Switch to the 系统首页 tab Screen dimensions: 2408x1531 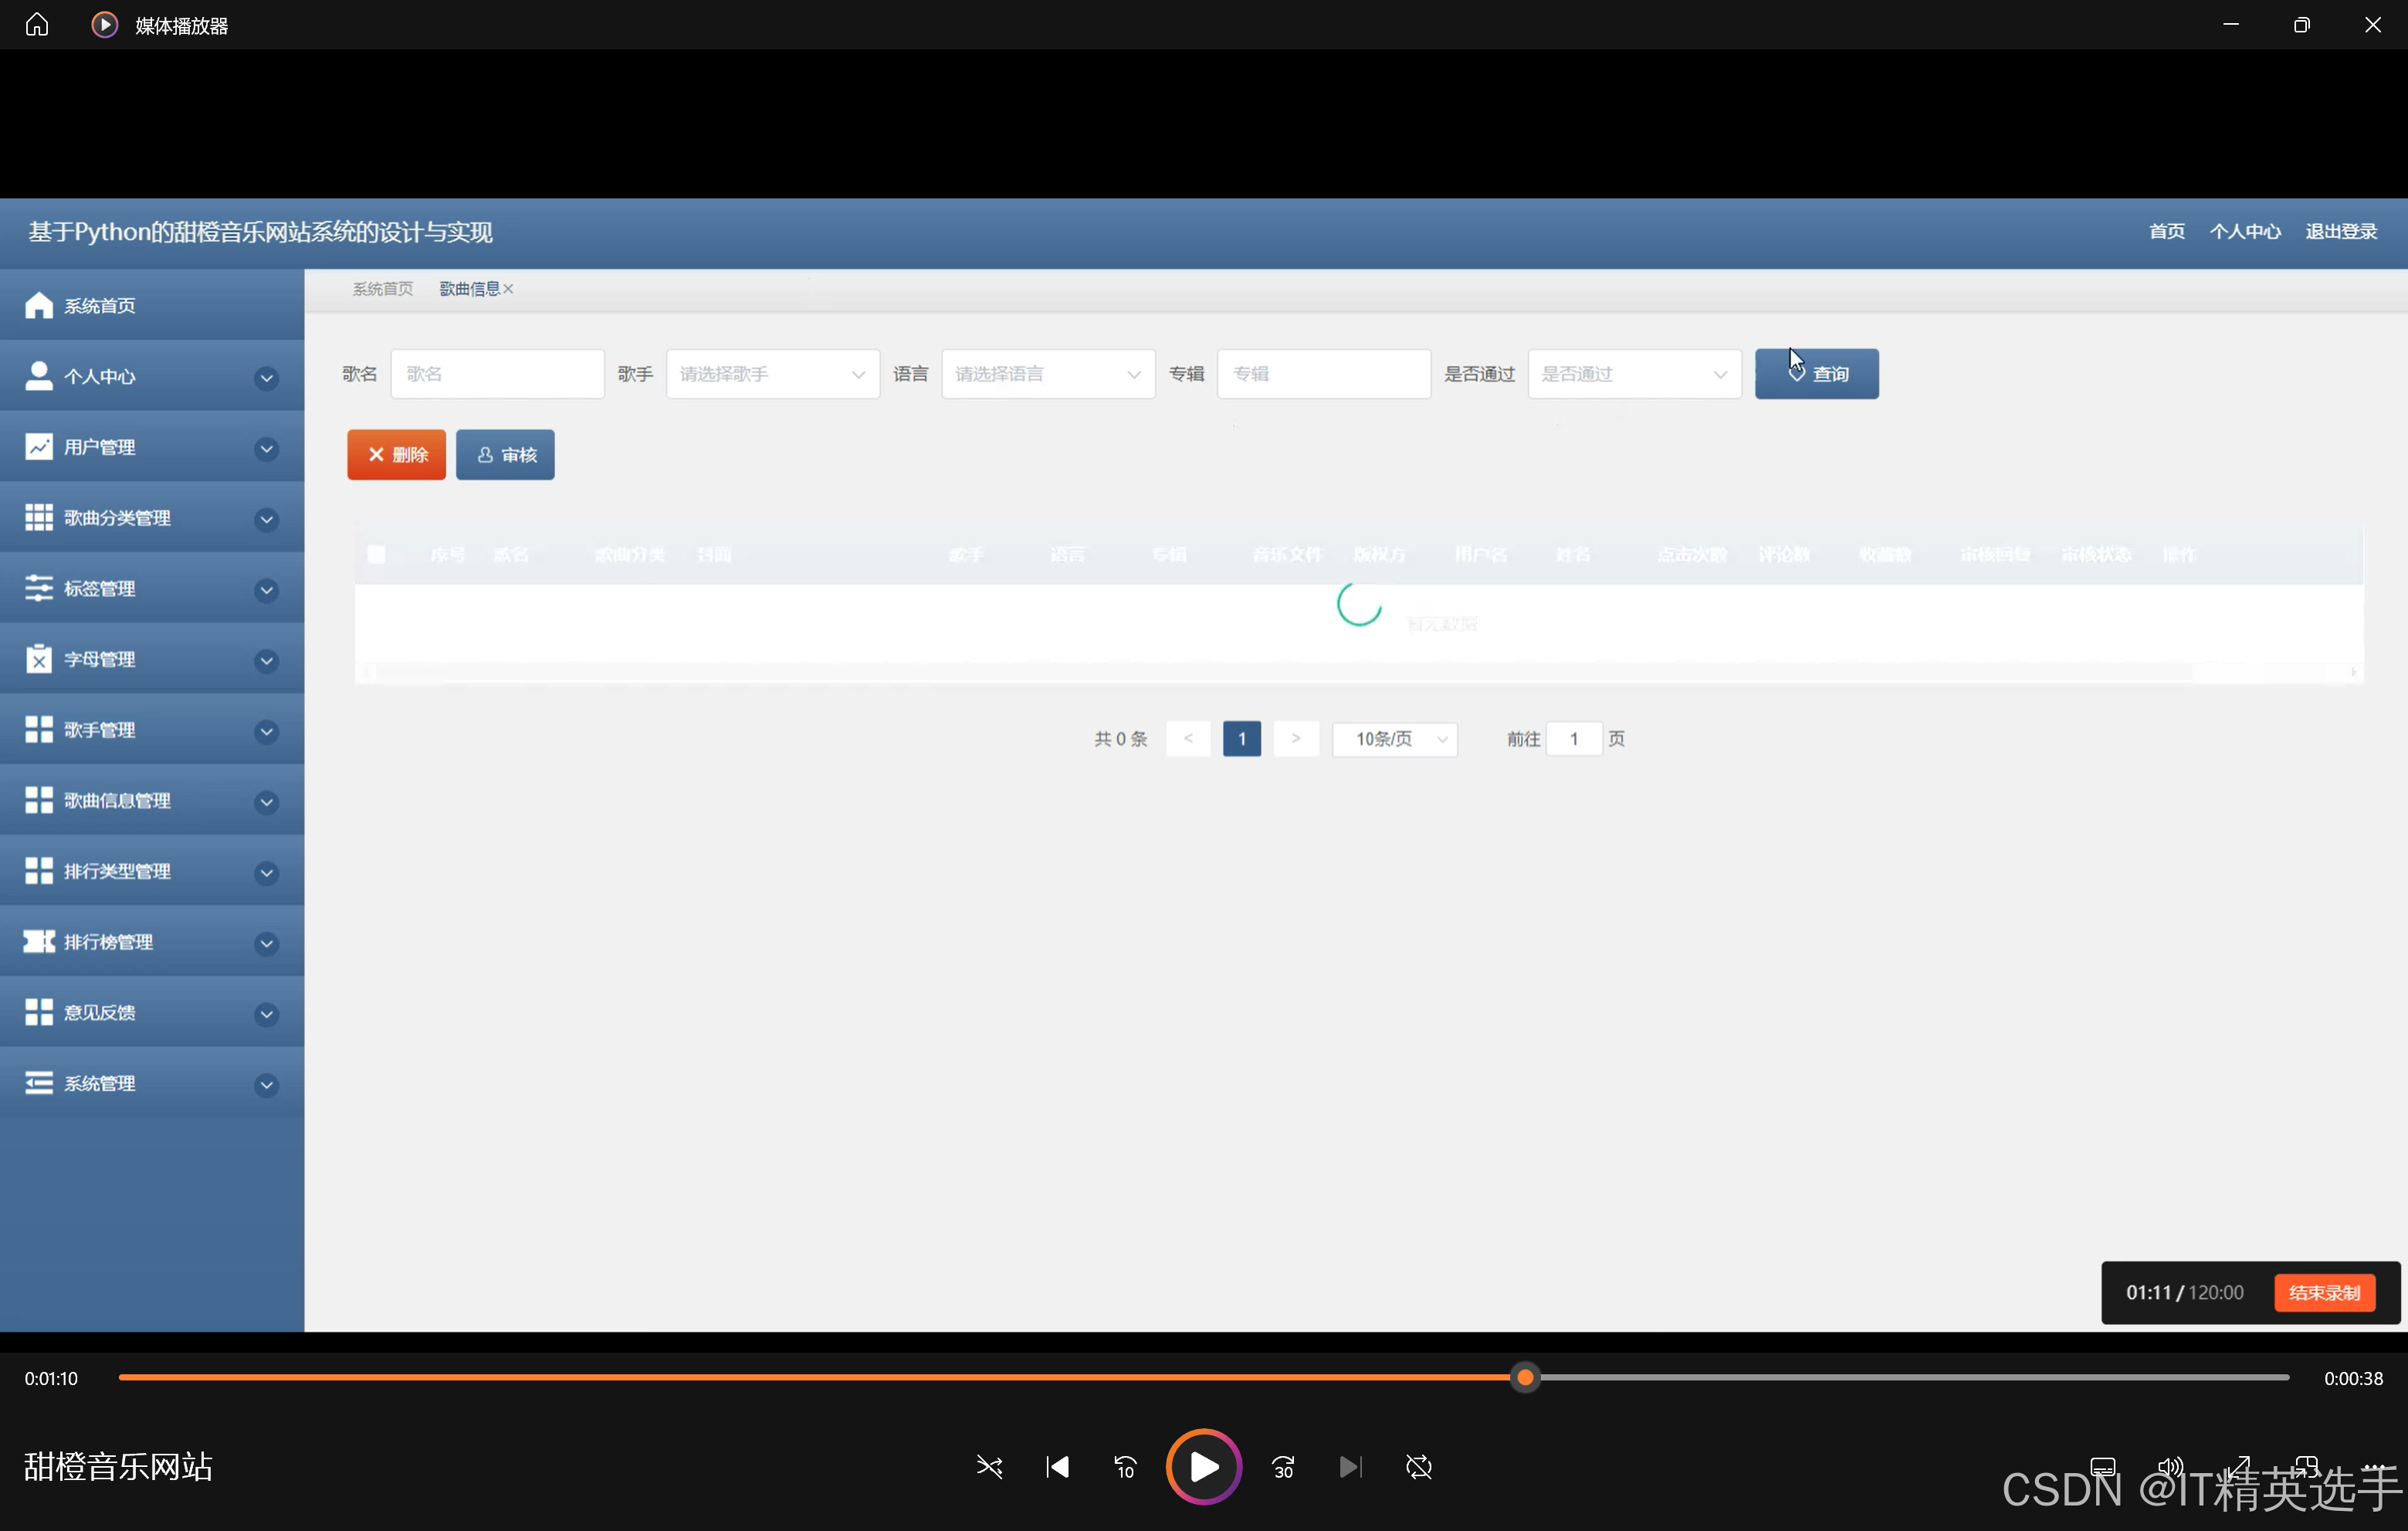coord(382,289)
